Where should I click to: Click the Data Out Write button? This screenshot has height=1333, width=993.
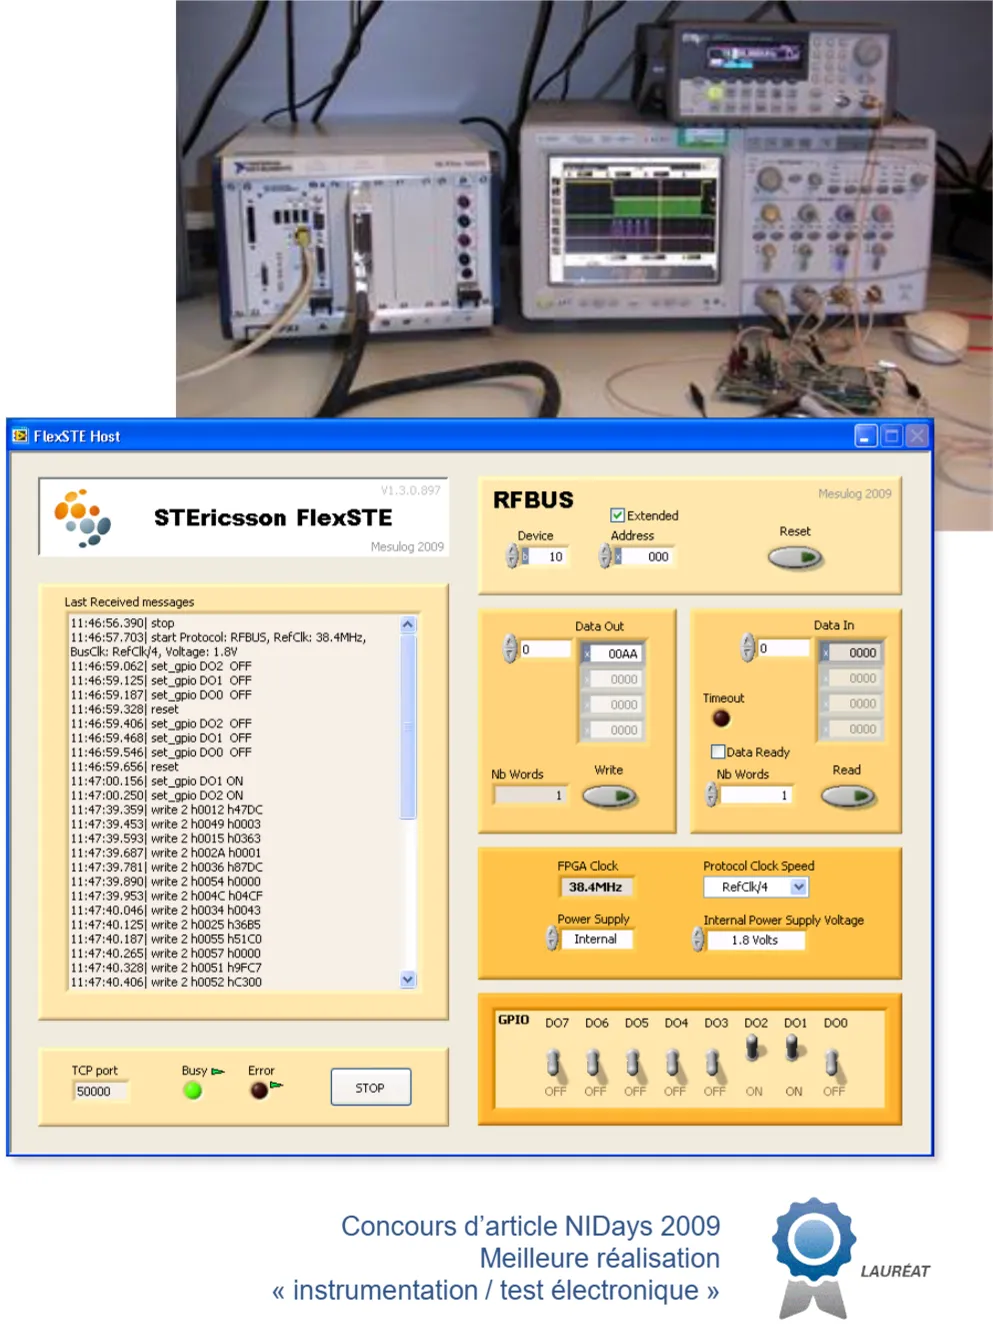pos(610,796)
